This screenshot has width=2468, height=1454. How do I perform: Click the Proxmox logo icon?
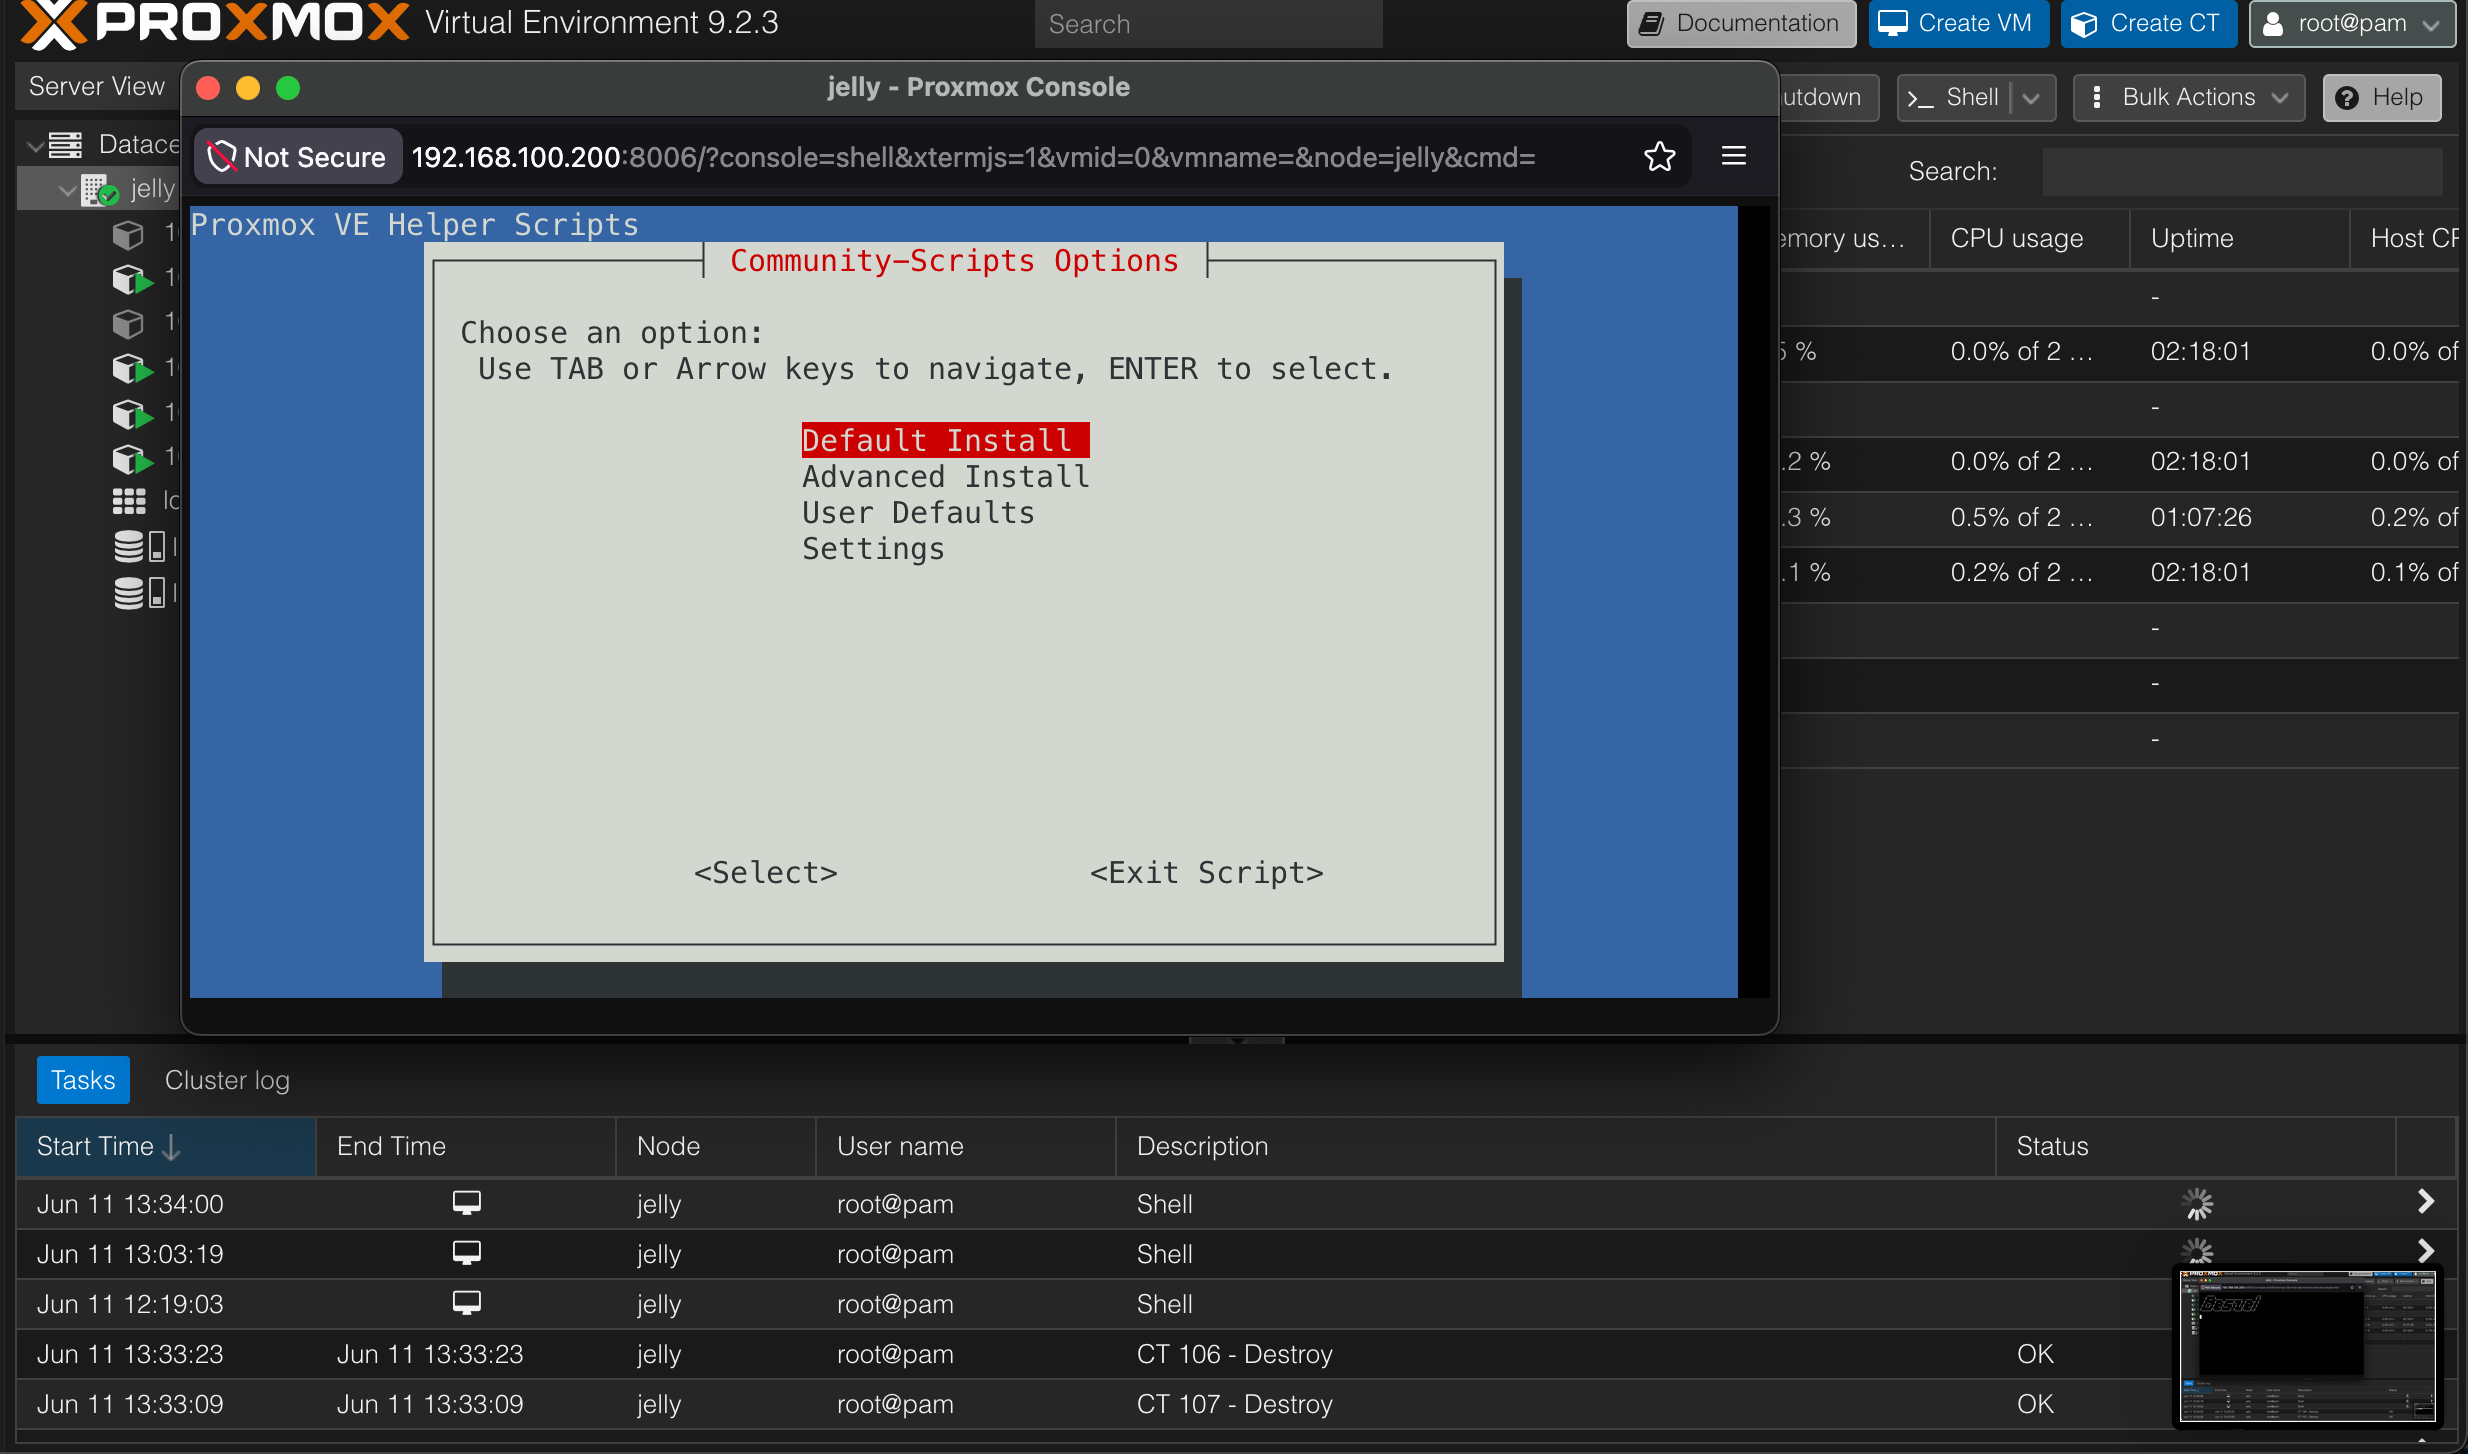pos(53,24)
